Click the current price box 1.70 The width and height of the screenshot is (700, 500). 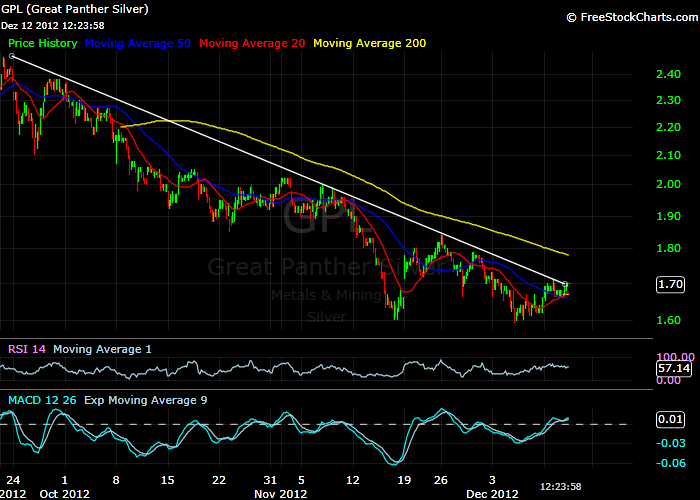click(x=670, y=284)
